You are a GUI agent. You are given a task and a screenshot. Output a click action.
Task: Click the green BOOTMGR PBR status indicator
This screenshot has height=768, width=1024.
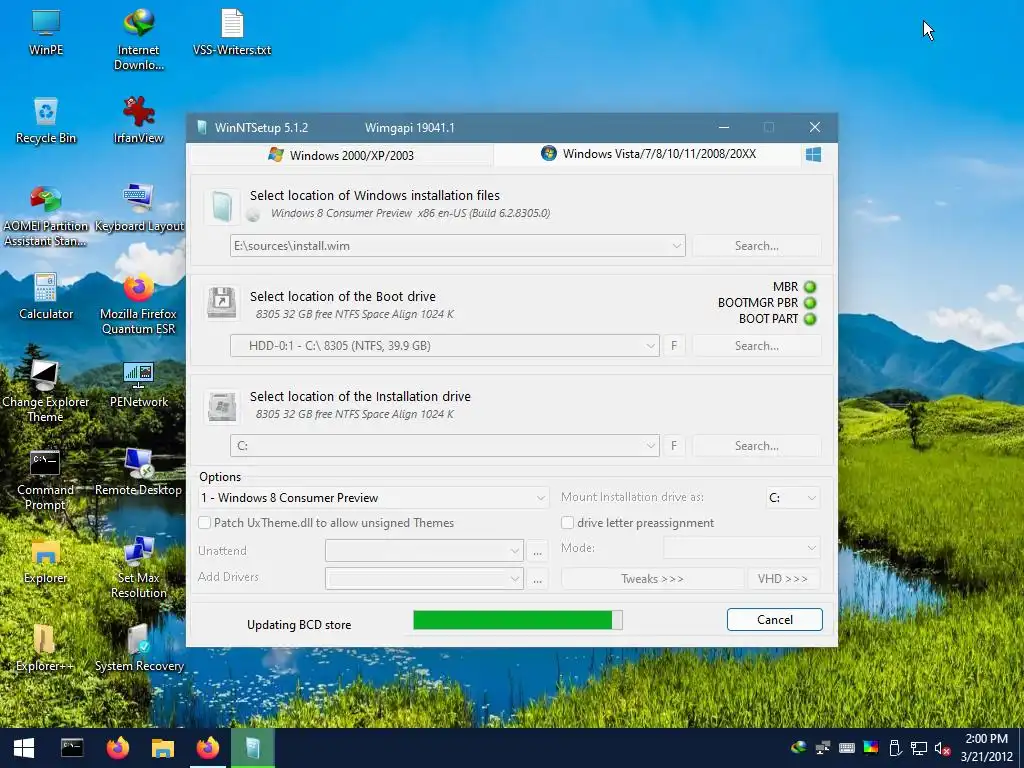(x=810, y=303)
